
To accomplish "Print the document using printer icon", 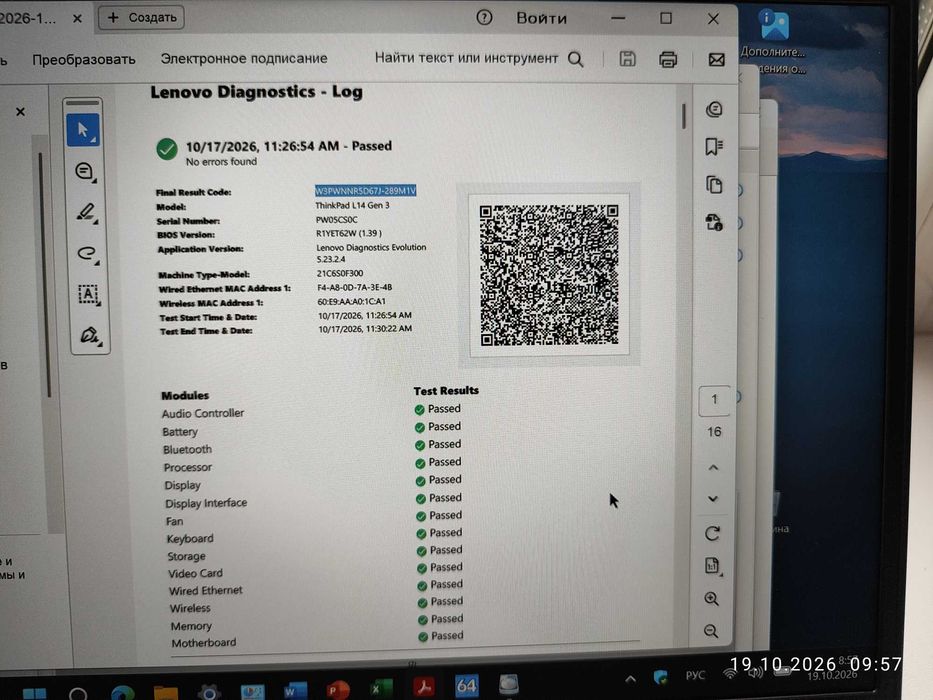I will click(x=668, y=59).
